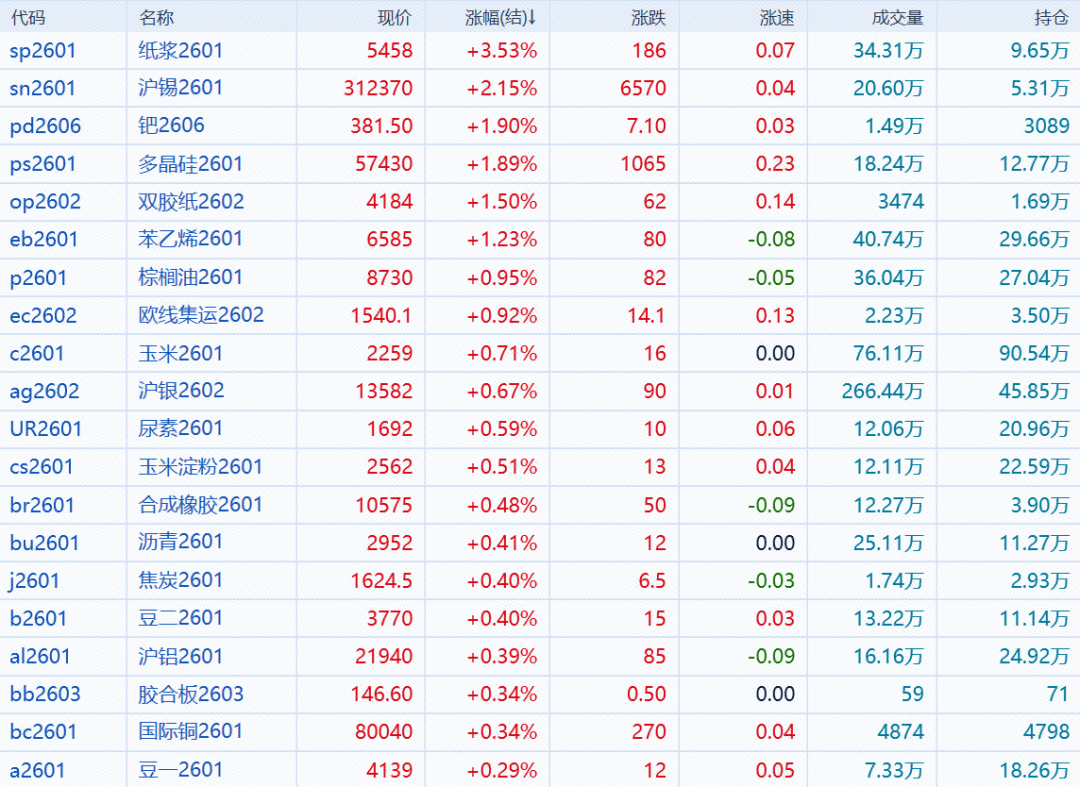The width and height of the screenshot is (1080, 787).
Task: Open contract code bb2603
Action: [45, 694]
